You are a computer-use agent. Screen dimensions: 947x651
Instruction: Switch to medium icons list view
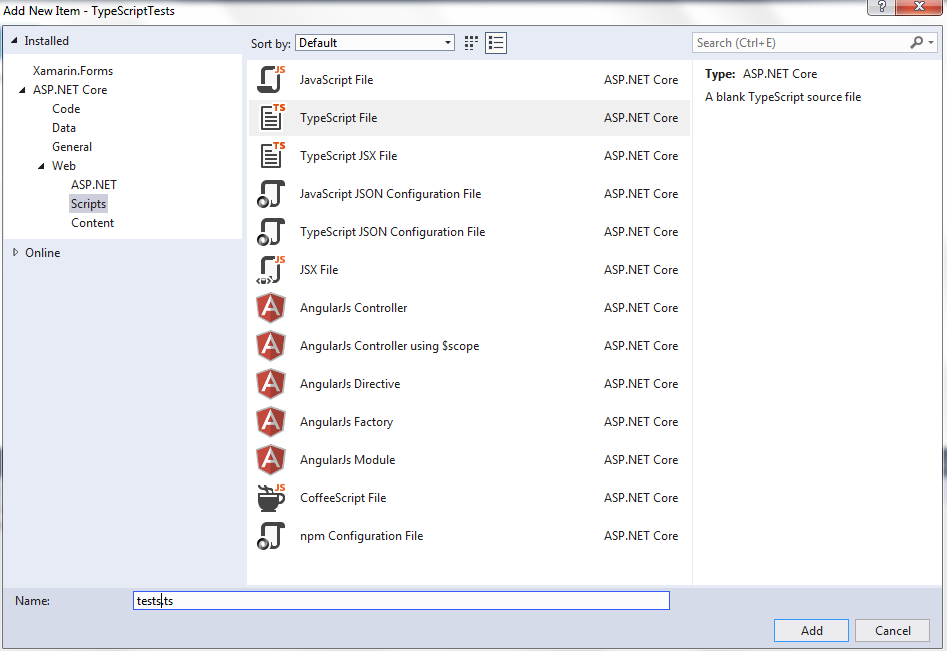(x=496, y=43)
